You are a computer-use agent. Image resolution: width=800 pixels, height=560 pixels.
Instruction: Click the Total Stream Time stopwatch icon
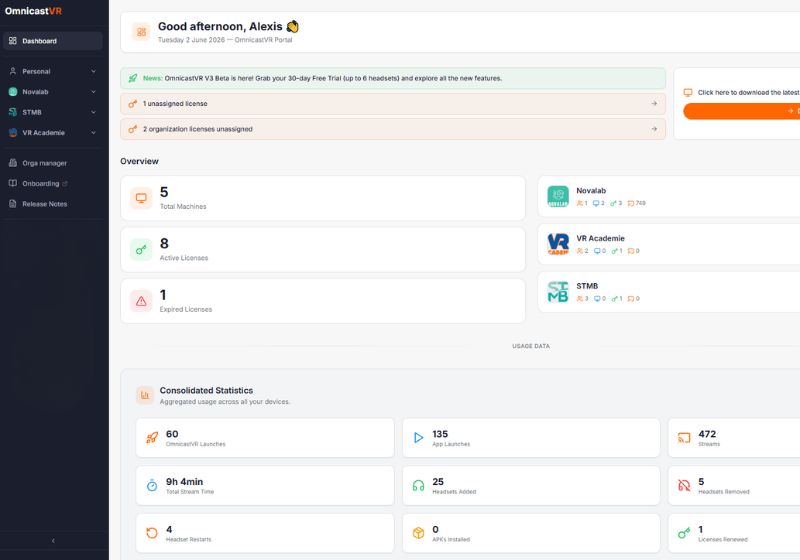152,485
